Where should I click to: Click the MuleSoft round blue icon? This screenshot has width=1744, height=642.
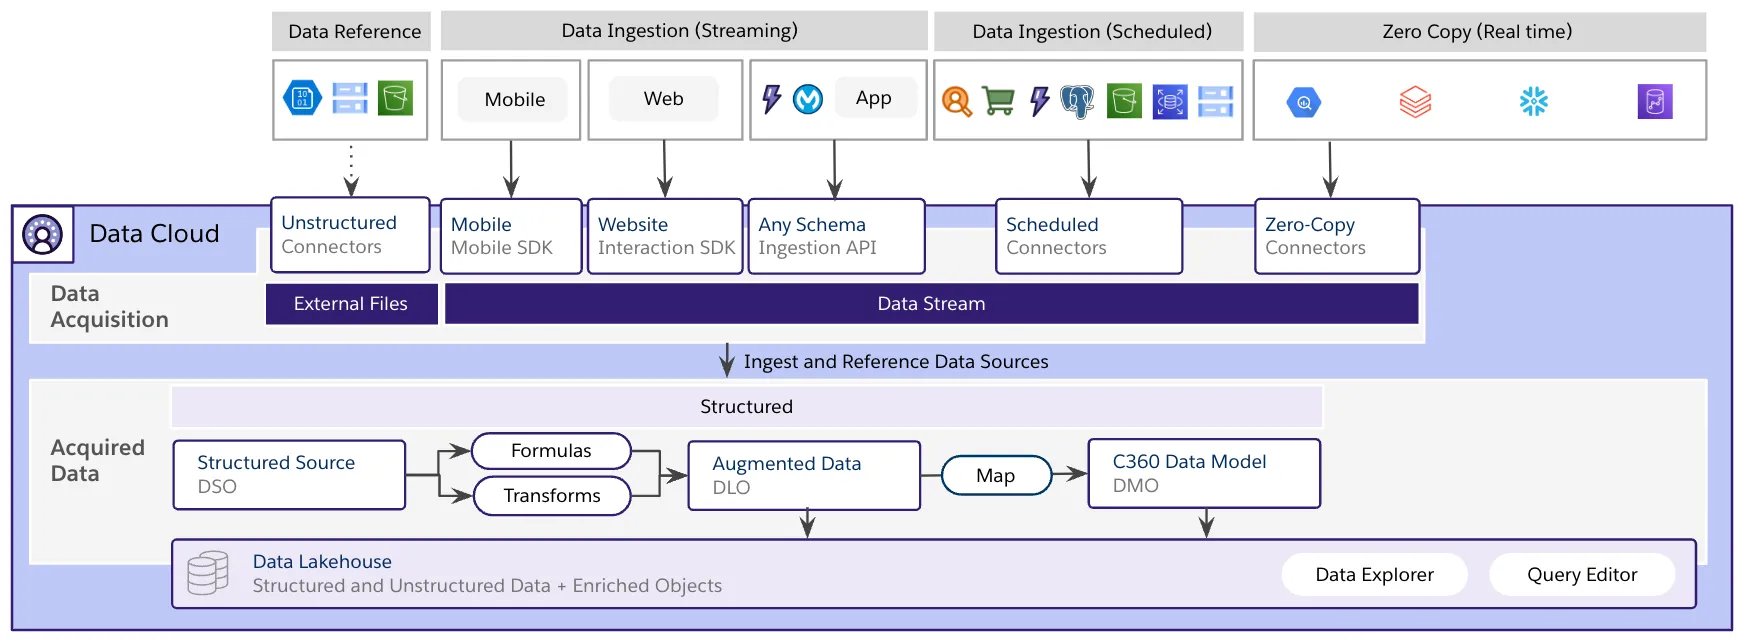point(808,99)
